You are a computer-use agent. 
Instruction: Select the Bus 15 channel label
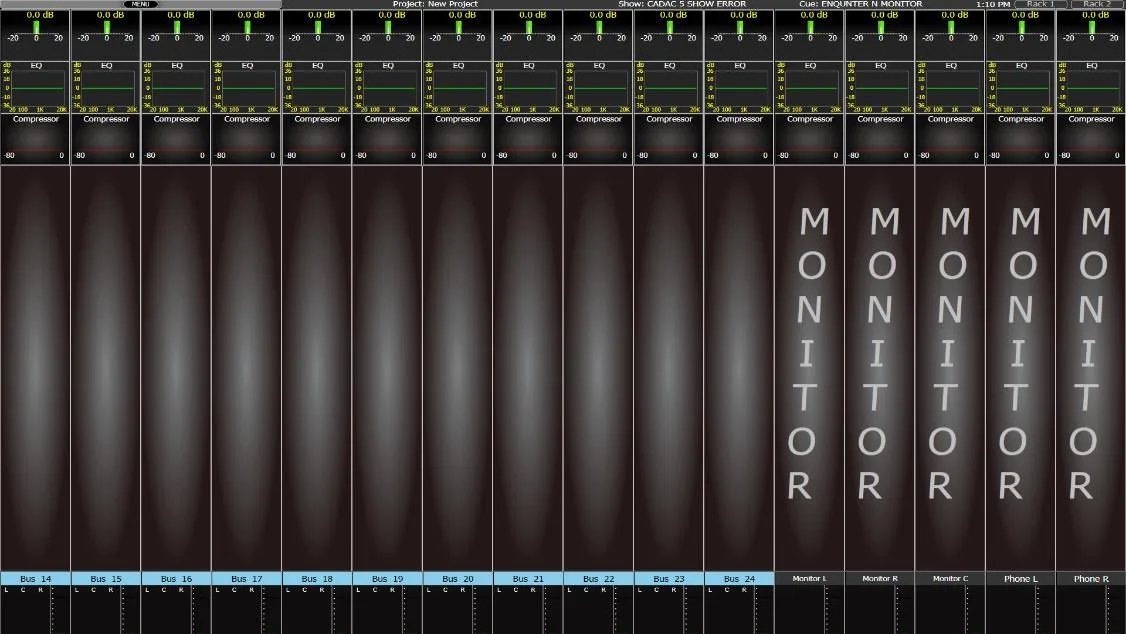106,578
